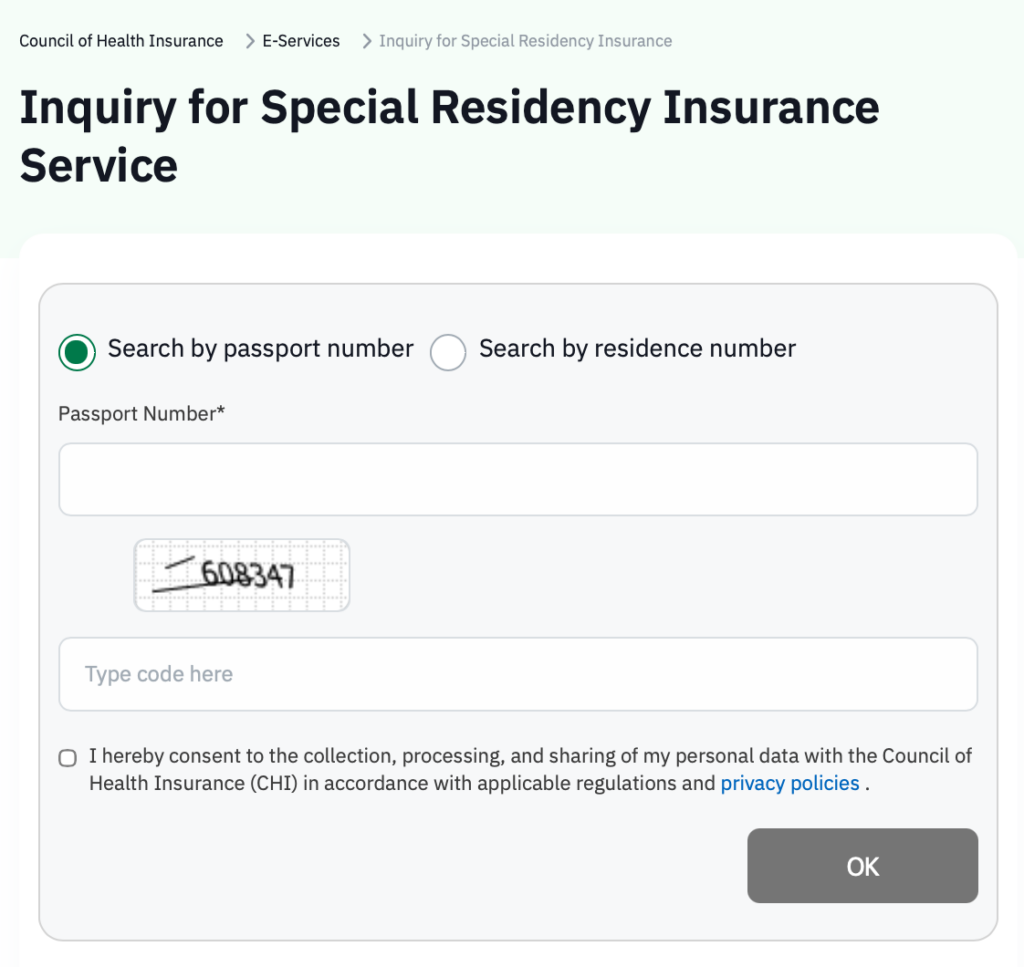This screenshot has width=1024, height=967.
Task: Click the chevron right after E-Services
Action: tap(367, 41)
